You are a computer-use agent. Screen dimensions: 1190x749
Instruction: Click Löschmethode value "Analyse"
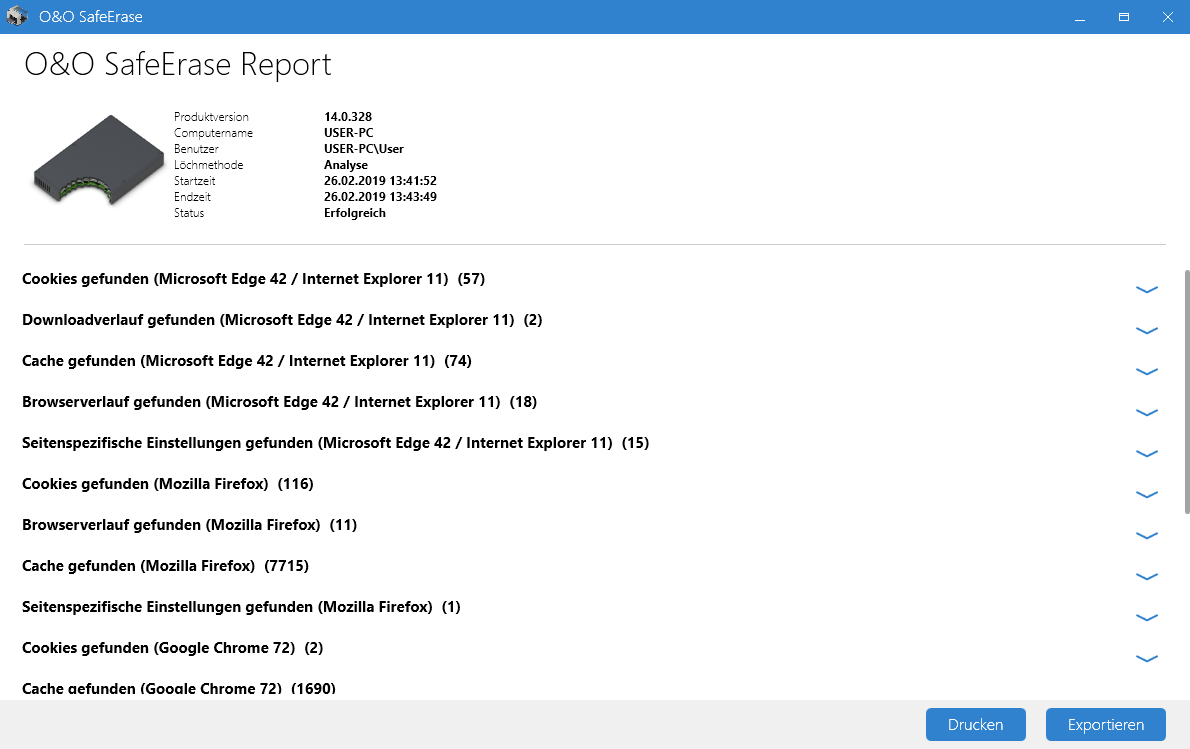click(x=346, y=165)
